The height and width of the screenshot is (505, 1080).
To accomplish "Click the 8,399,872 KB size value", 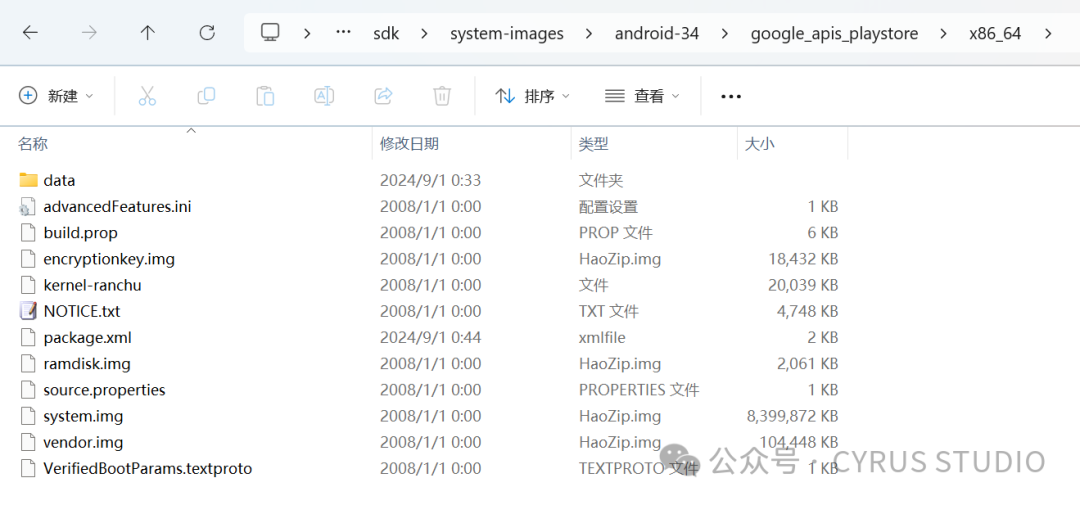I will (792, 416).
